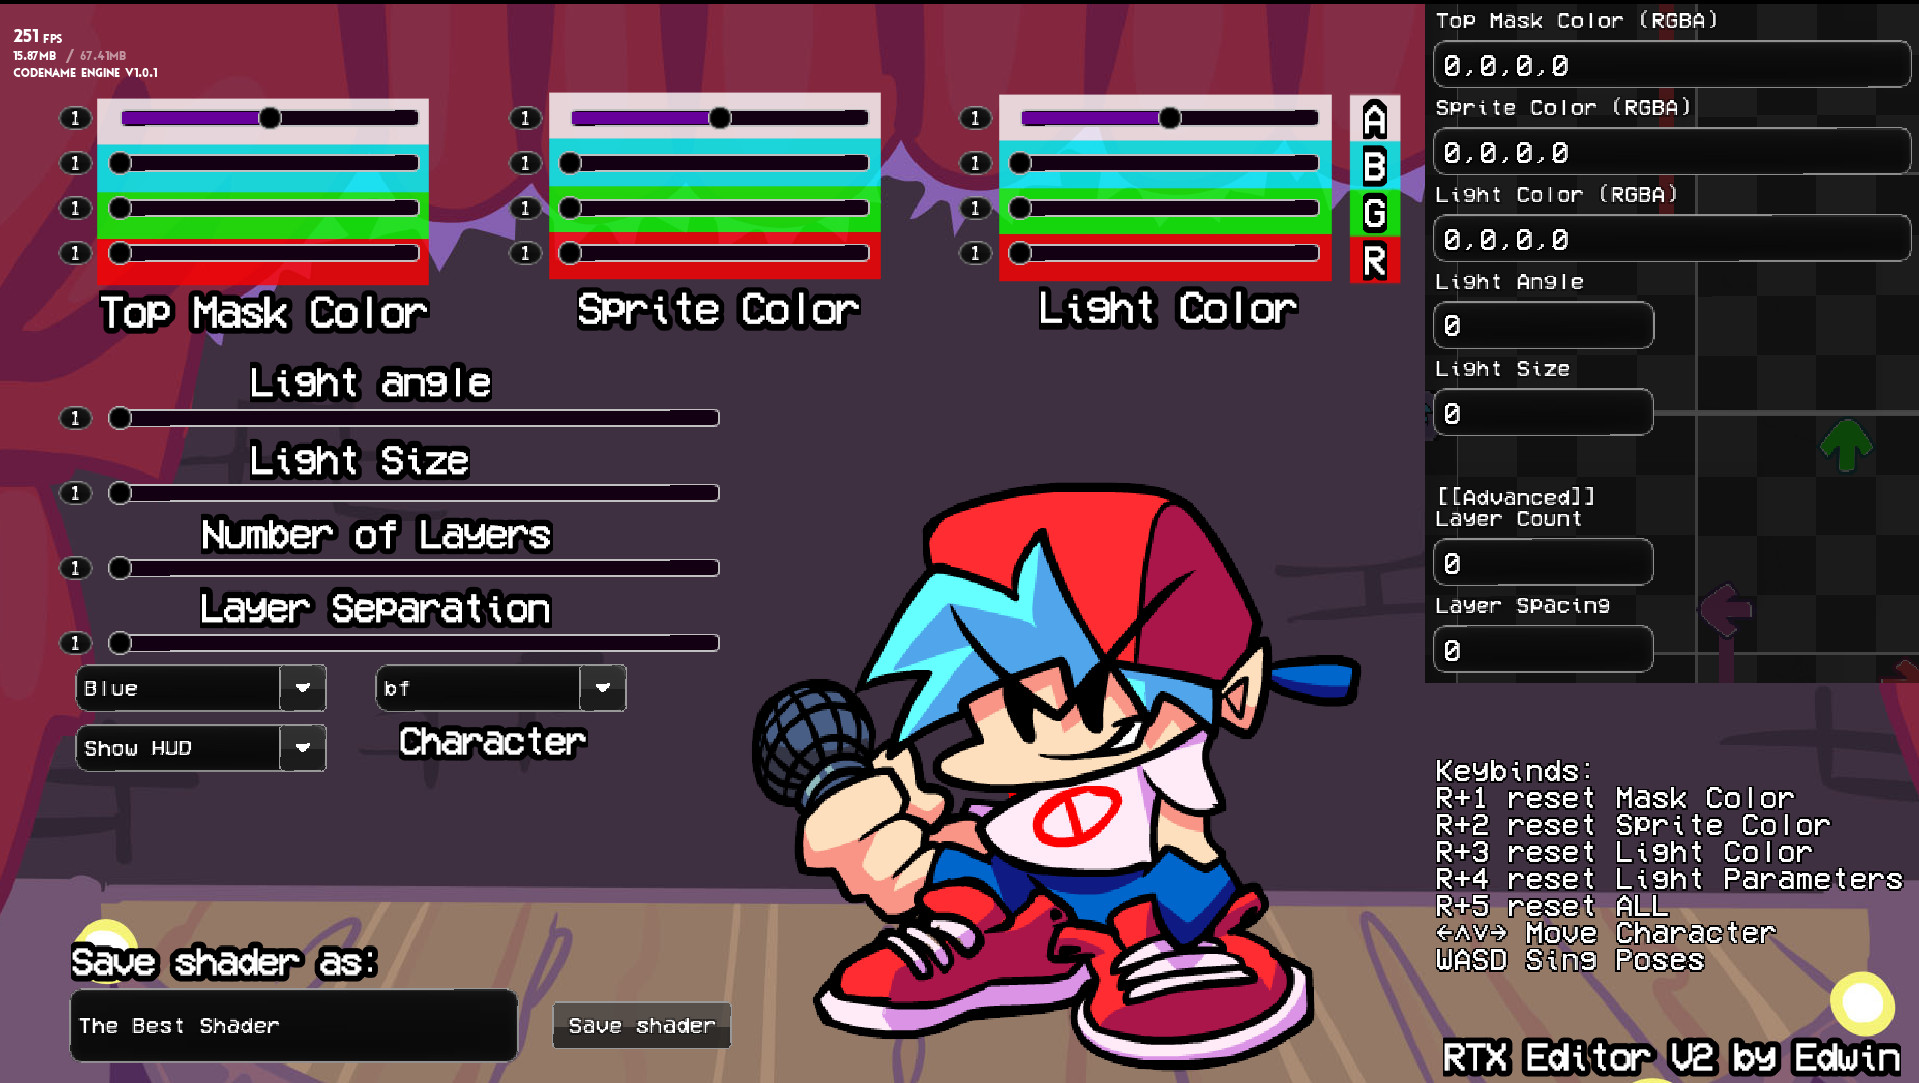The image size is (1919, 1083).
Task: Click the blue step badge for Sprite Color
Action: [525, 163]
